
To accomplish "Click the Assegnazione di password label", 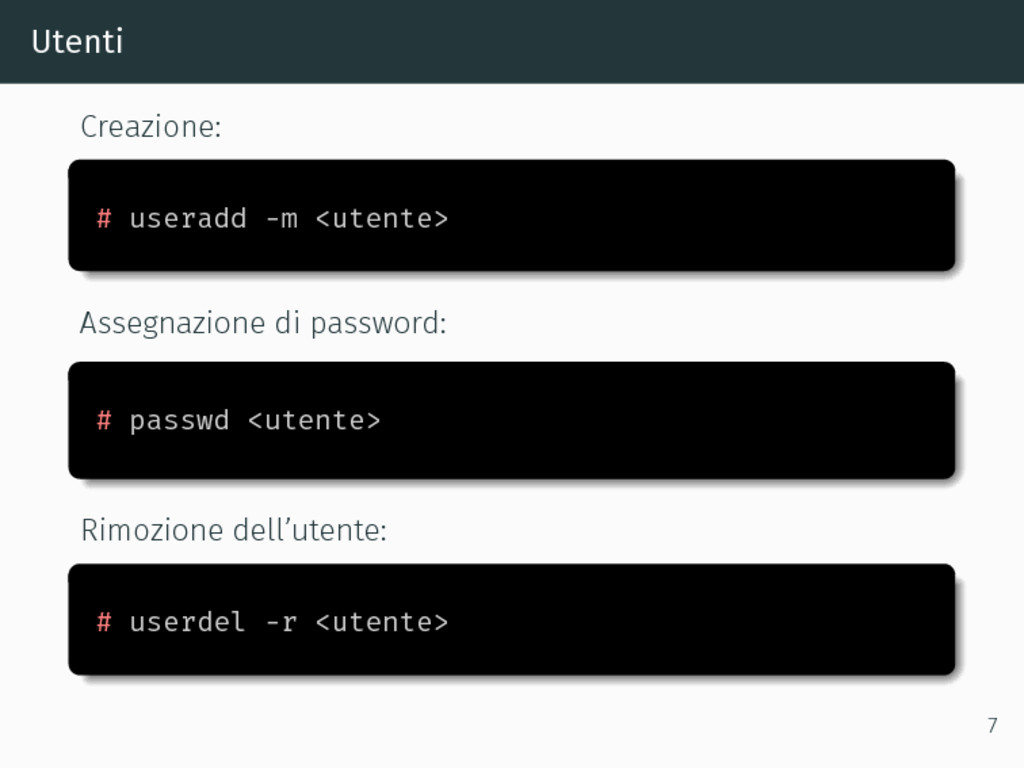I will [263, 323].
